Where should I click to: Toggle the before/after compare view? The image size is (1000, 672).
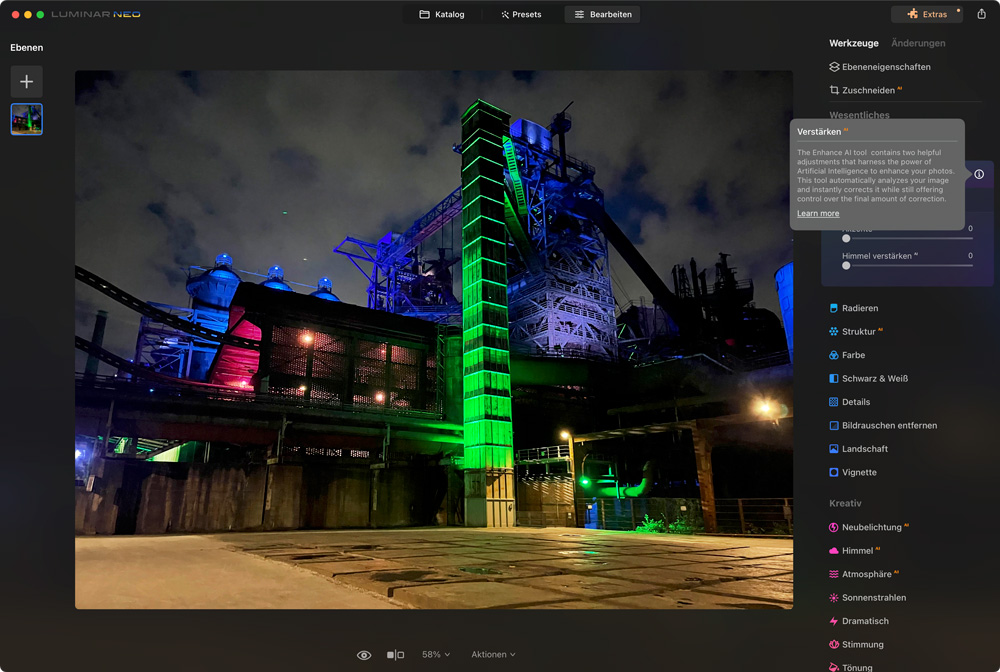tap(395, 655)
